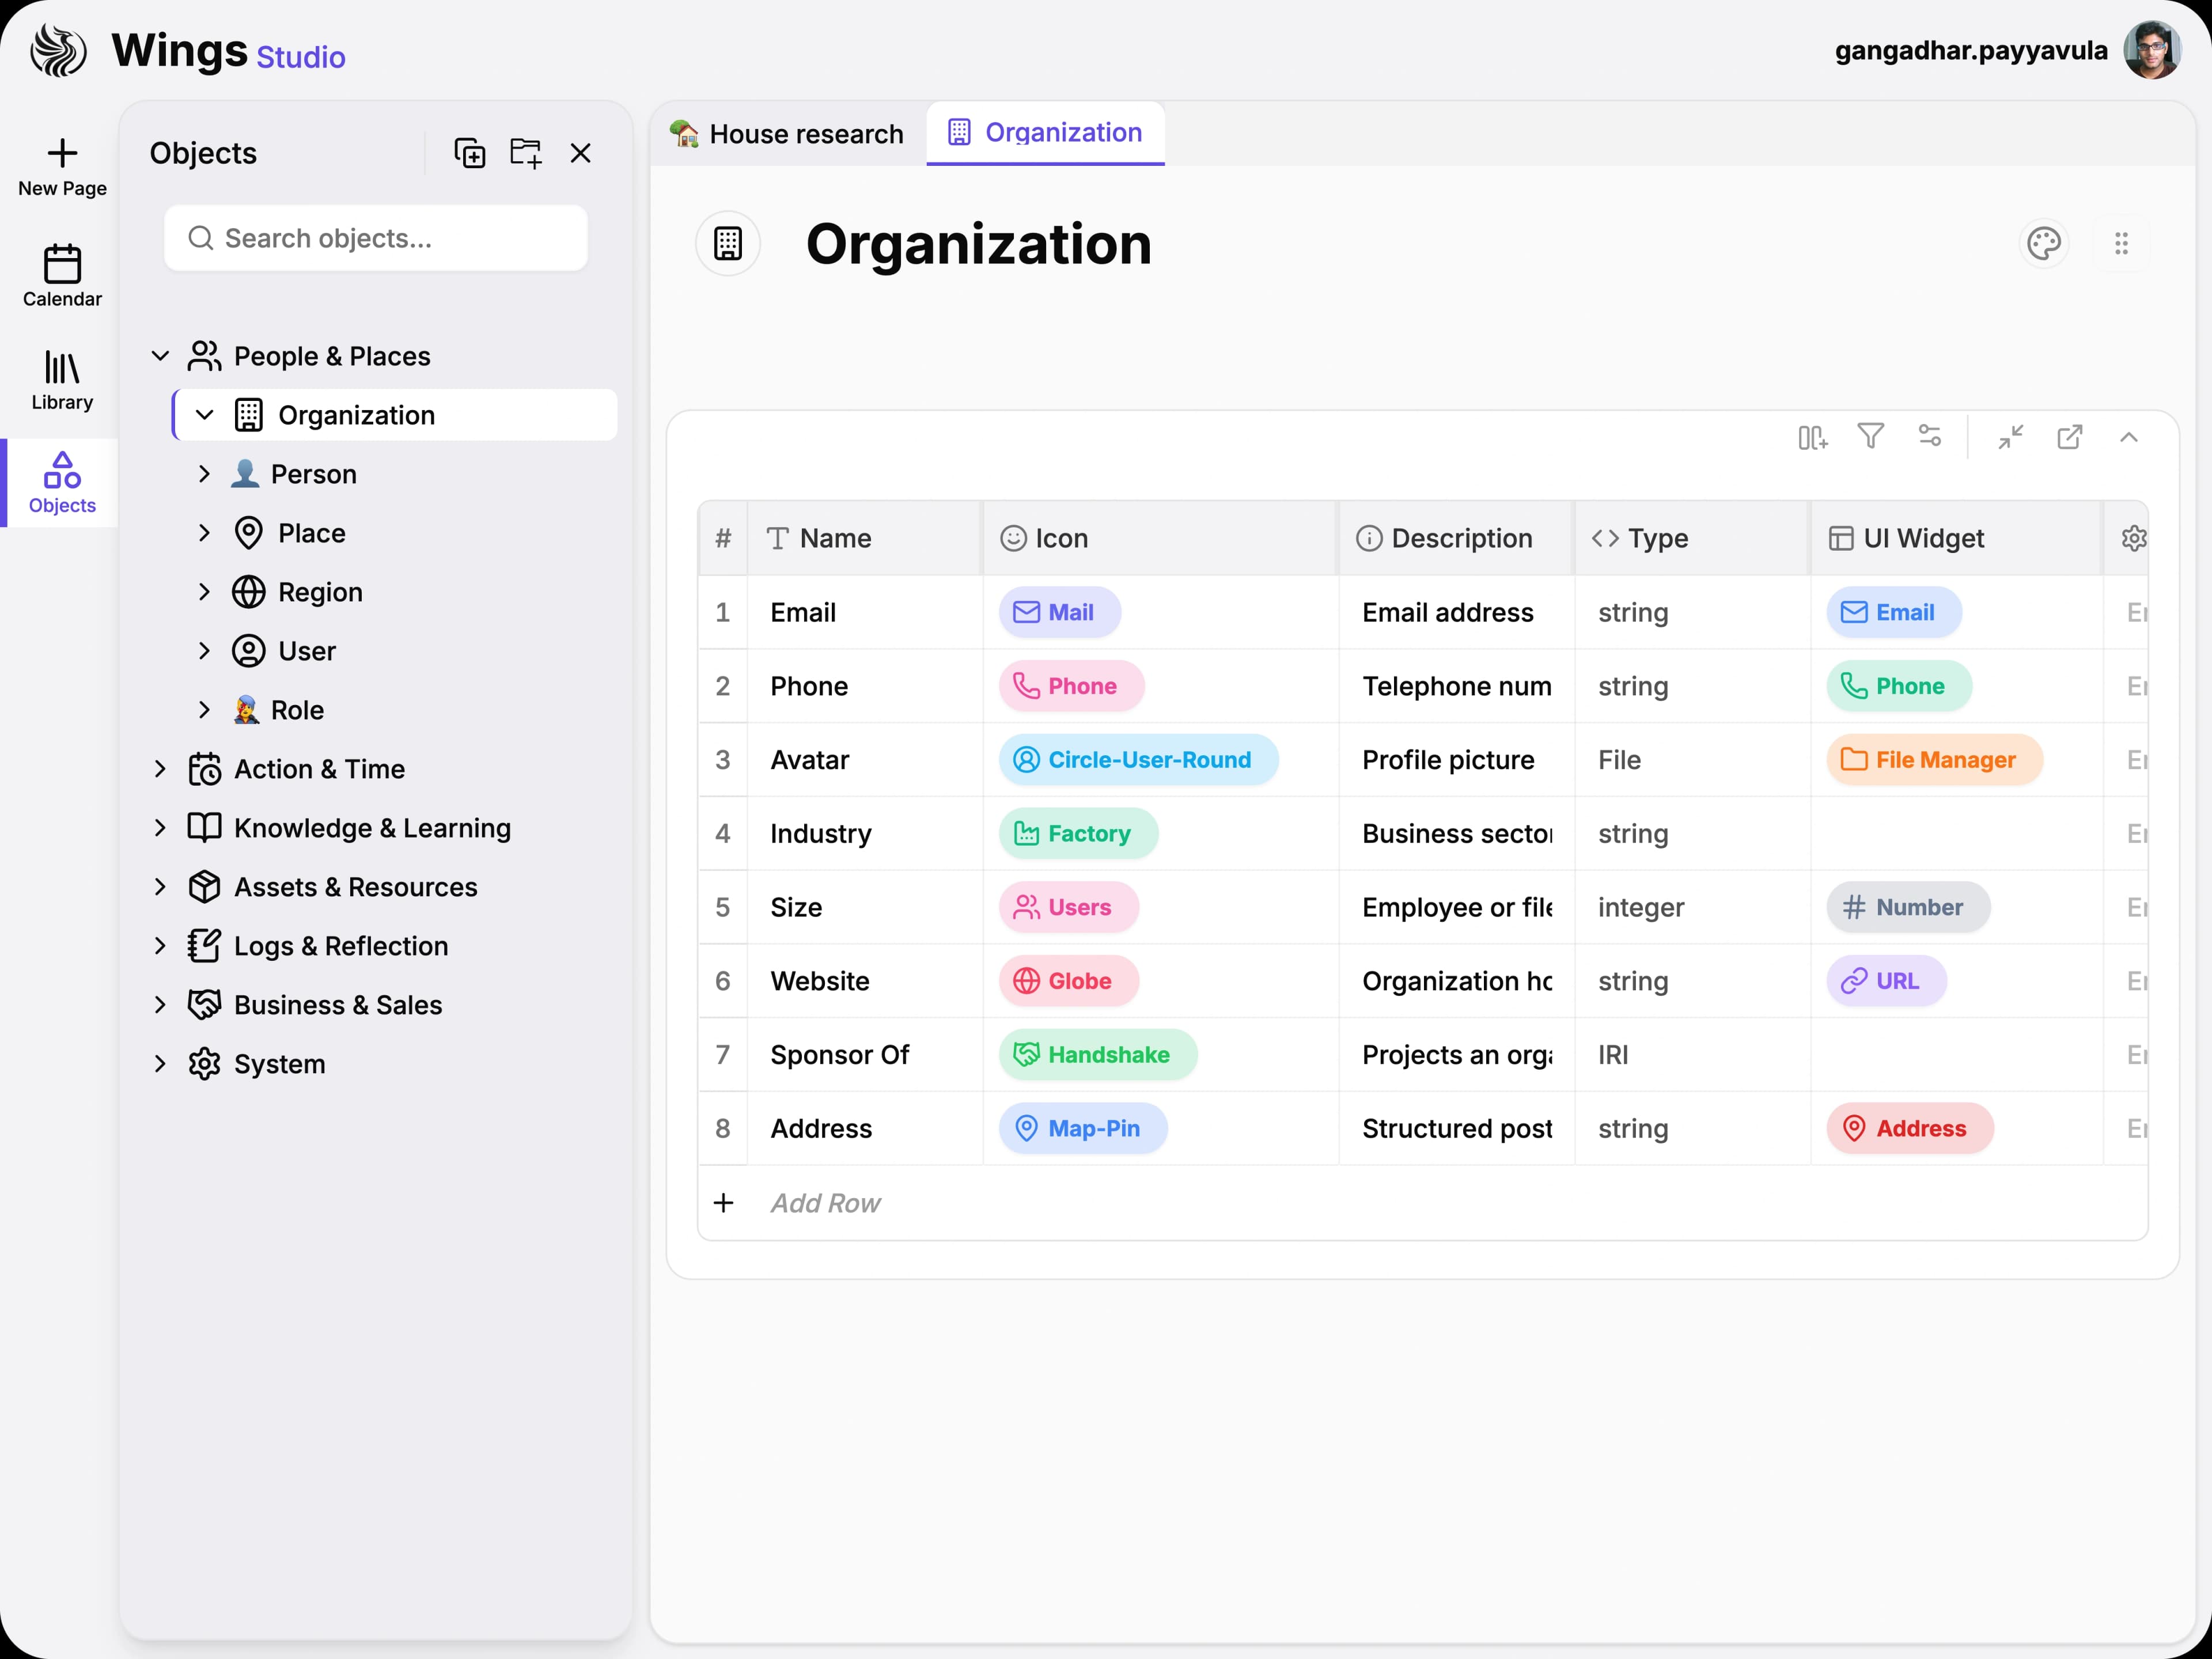2212x1659 pixels.
Task: Click Add Row at the bottom of the table
Action: [826, 1203]
